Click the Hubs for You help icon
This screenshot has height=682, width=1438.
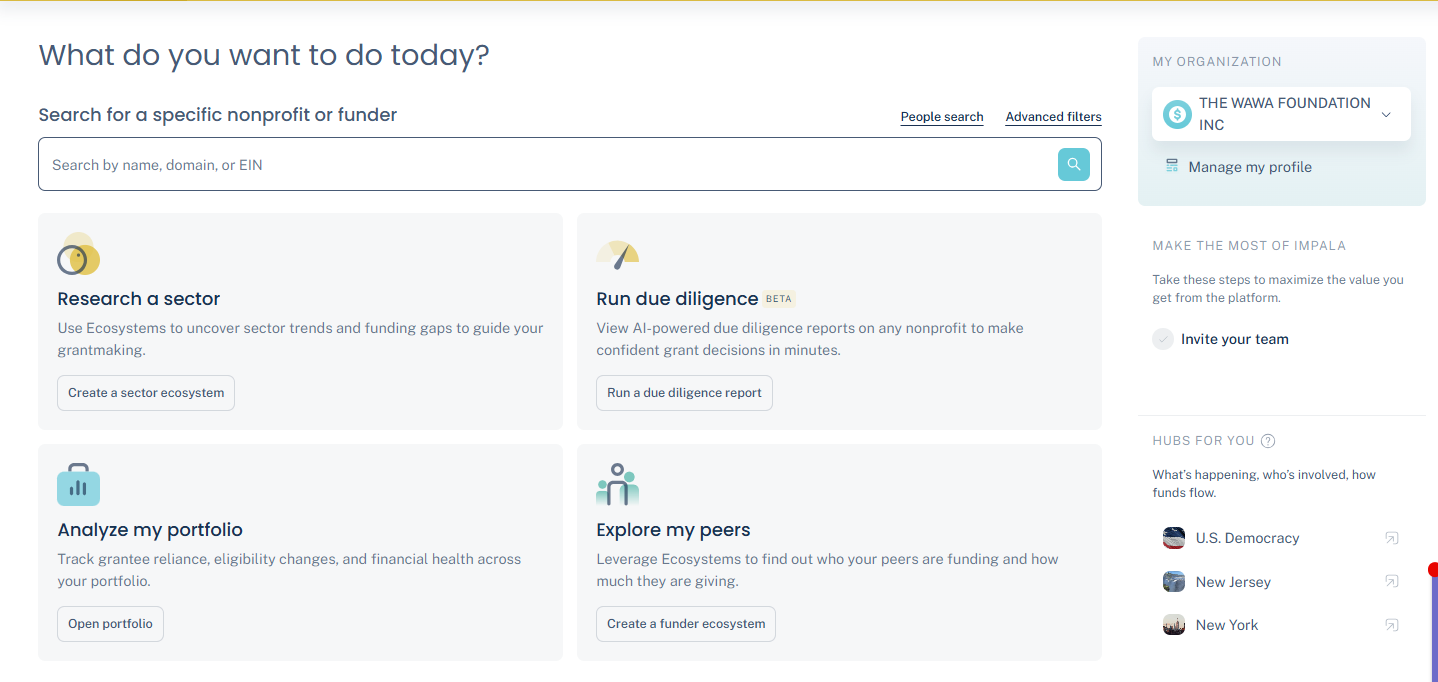[x=1268, y=441]
